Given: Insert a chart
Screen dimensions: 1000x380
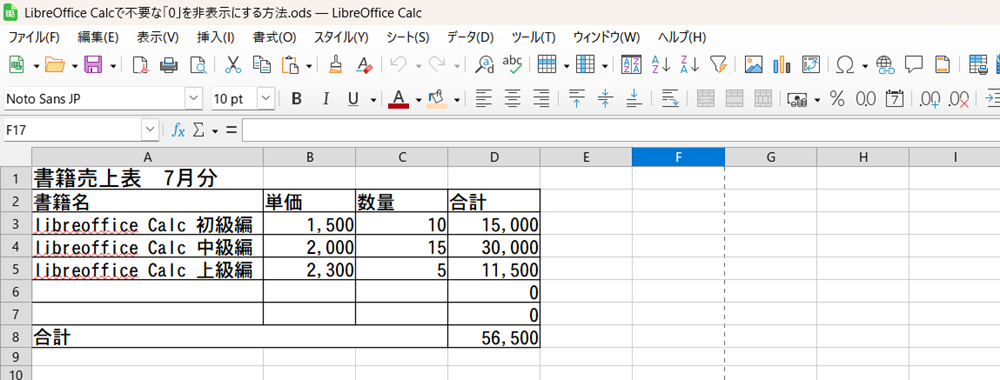Looking at the screenshot, I should coord(782,64).
